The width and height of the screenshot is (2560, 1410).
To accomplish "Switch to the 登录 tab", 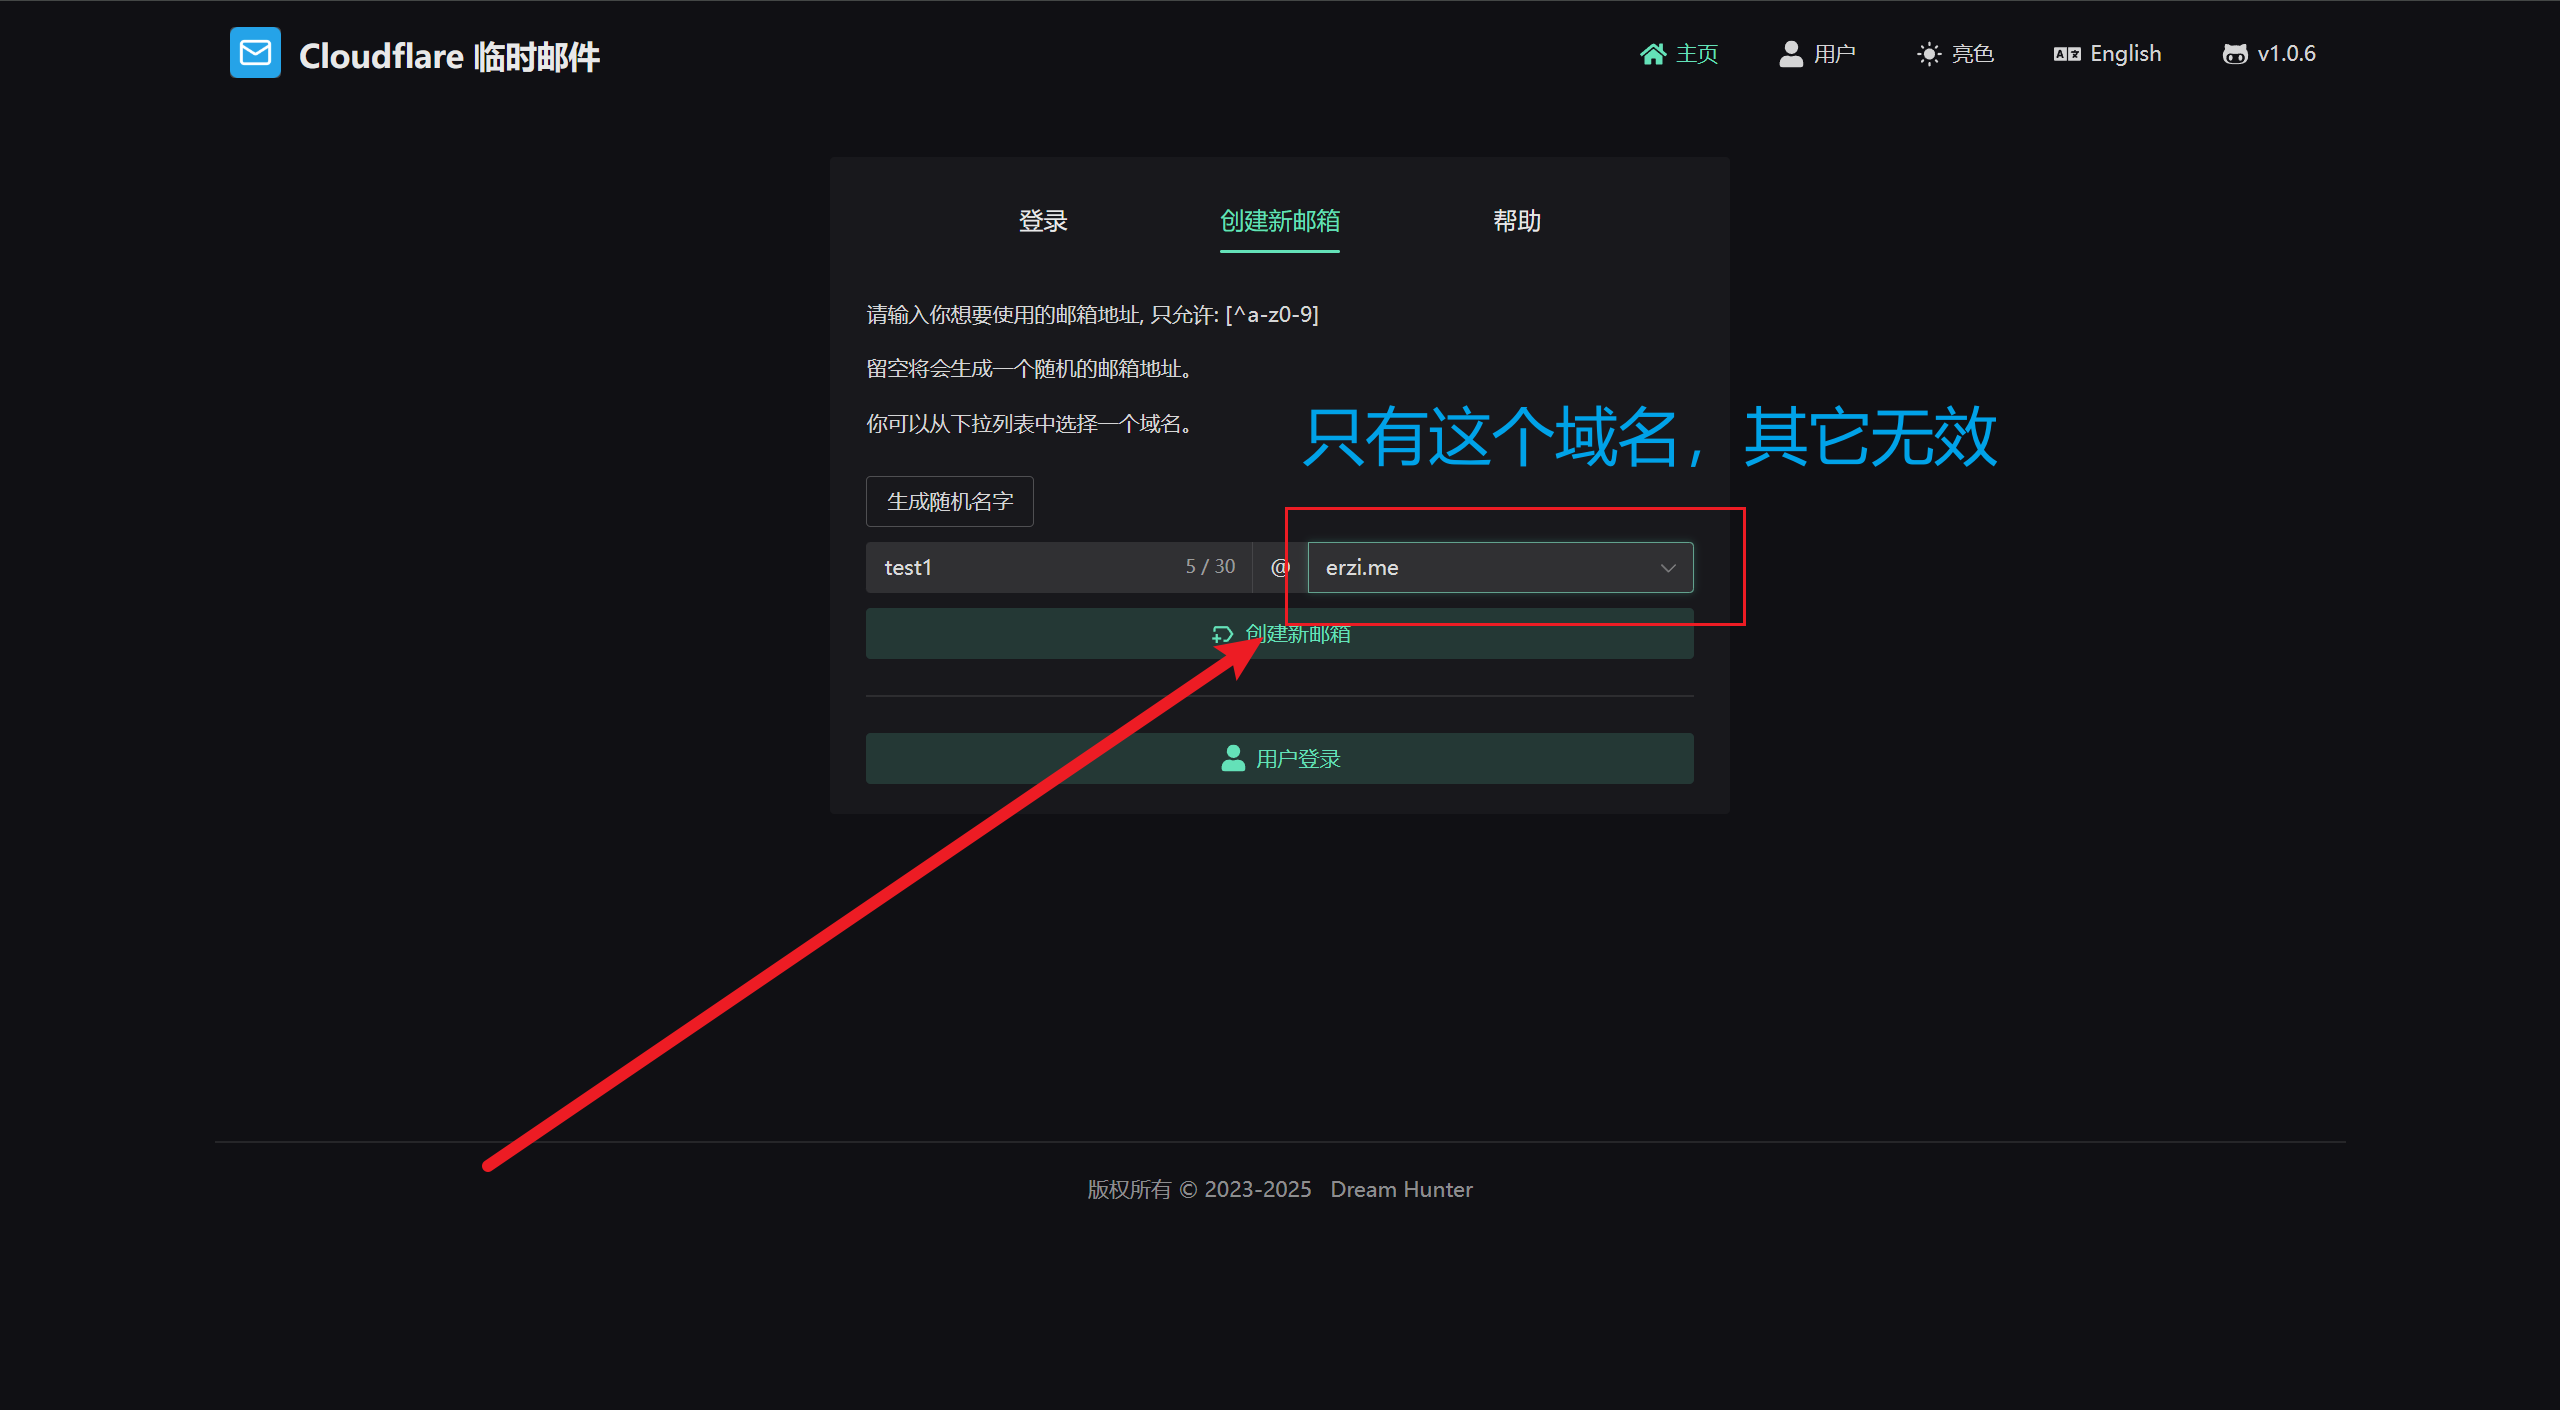I will coord(1043,221).
